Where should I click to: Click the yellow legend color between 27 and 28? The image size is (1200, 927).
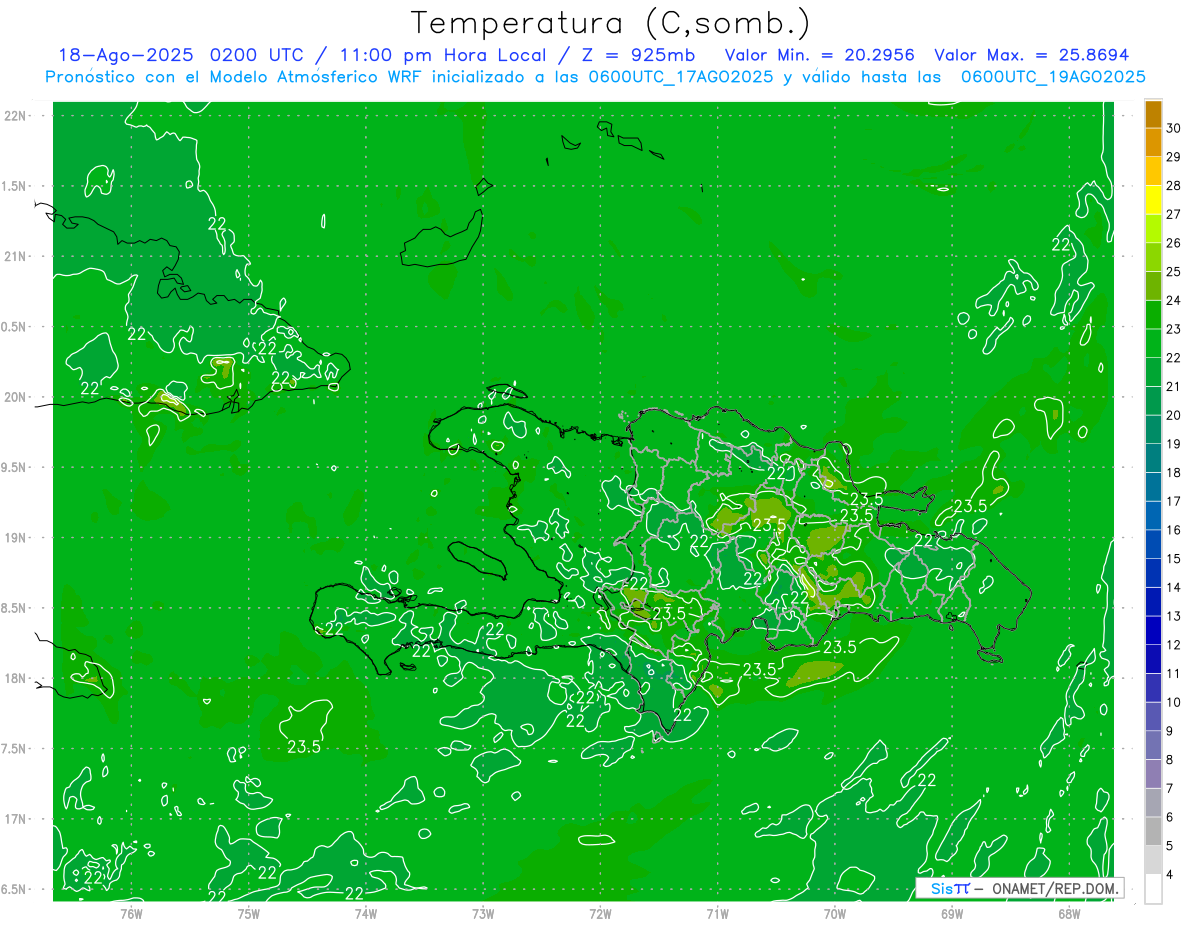1153,199
